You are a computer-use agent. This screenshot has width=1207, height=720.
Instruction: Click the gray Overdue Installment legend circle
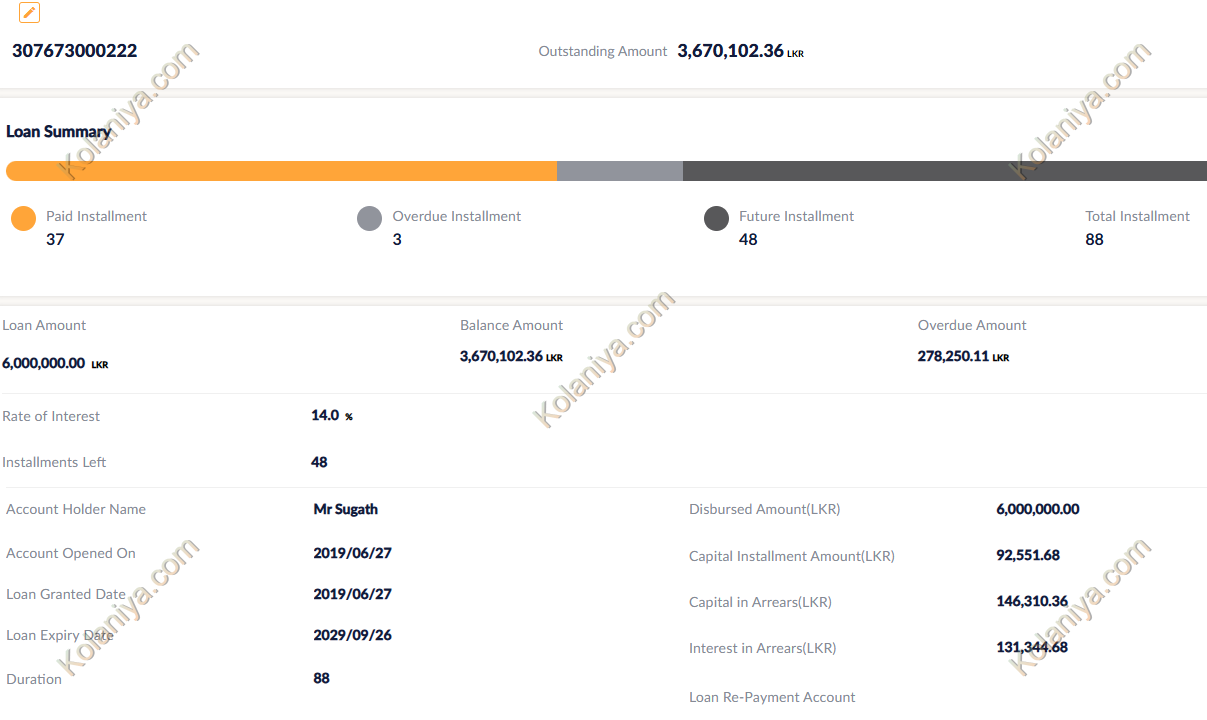coord(370,219)
